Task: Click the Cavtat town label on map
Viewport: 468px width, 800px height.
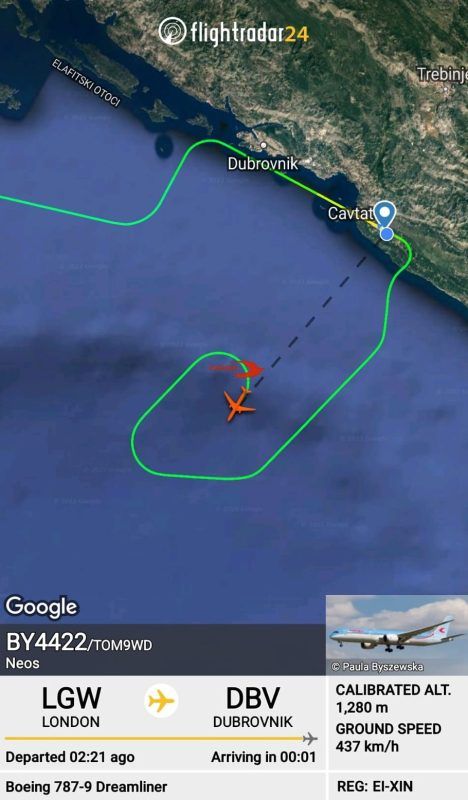Action: click(x=350, y=213)
